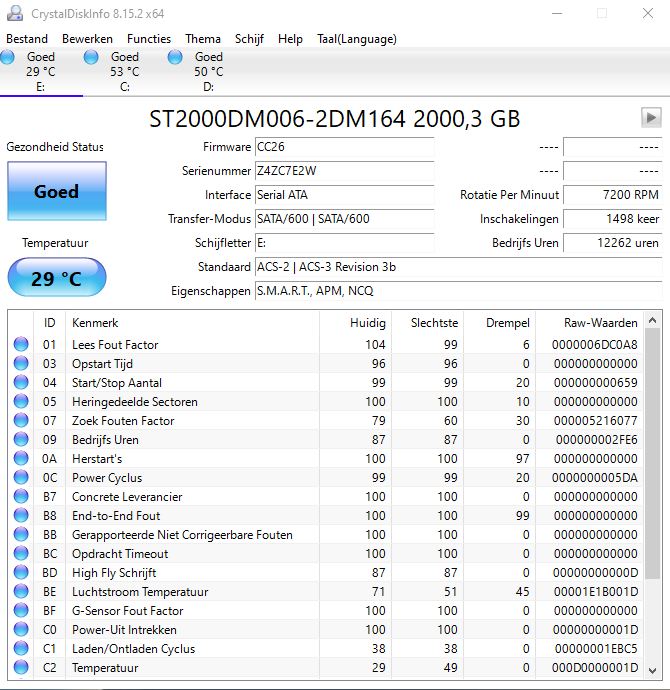Select the D: disk tab at 50 °C
The image size is (670, 690).
[209, 71]
